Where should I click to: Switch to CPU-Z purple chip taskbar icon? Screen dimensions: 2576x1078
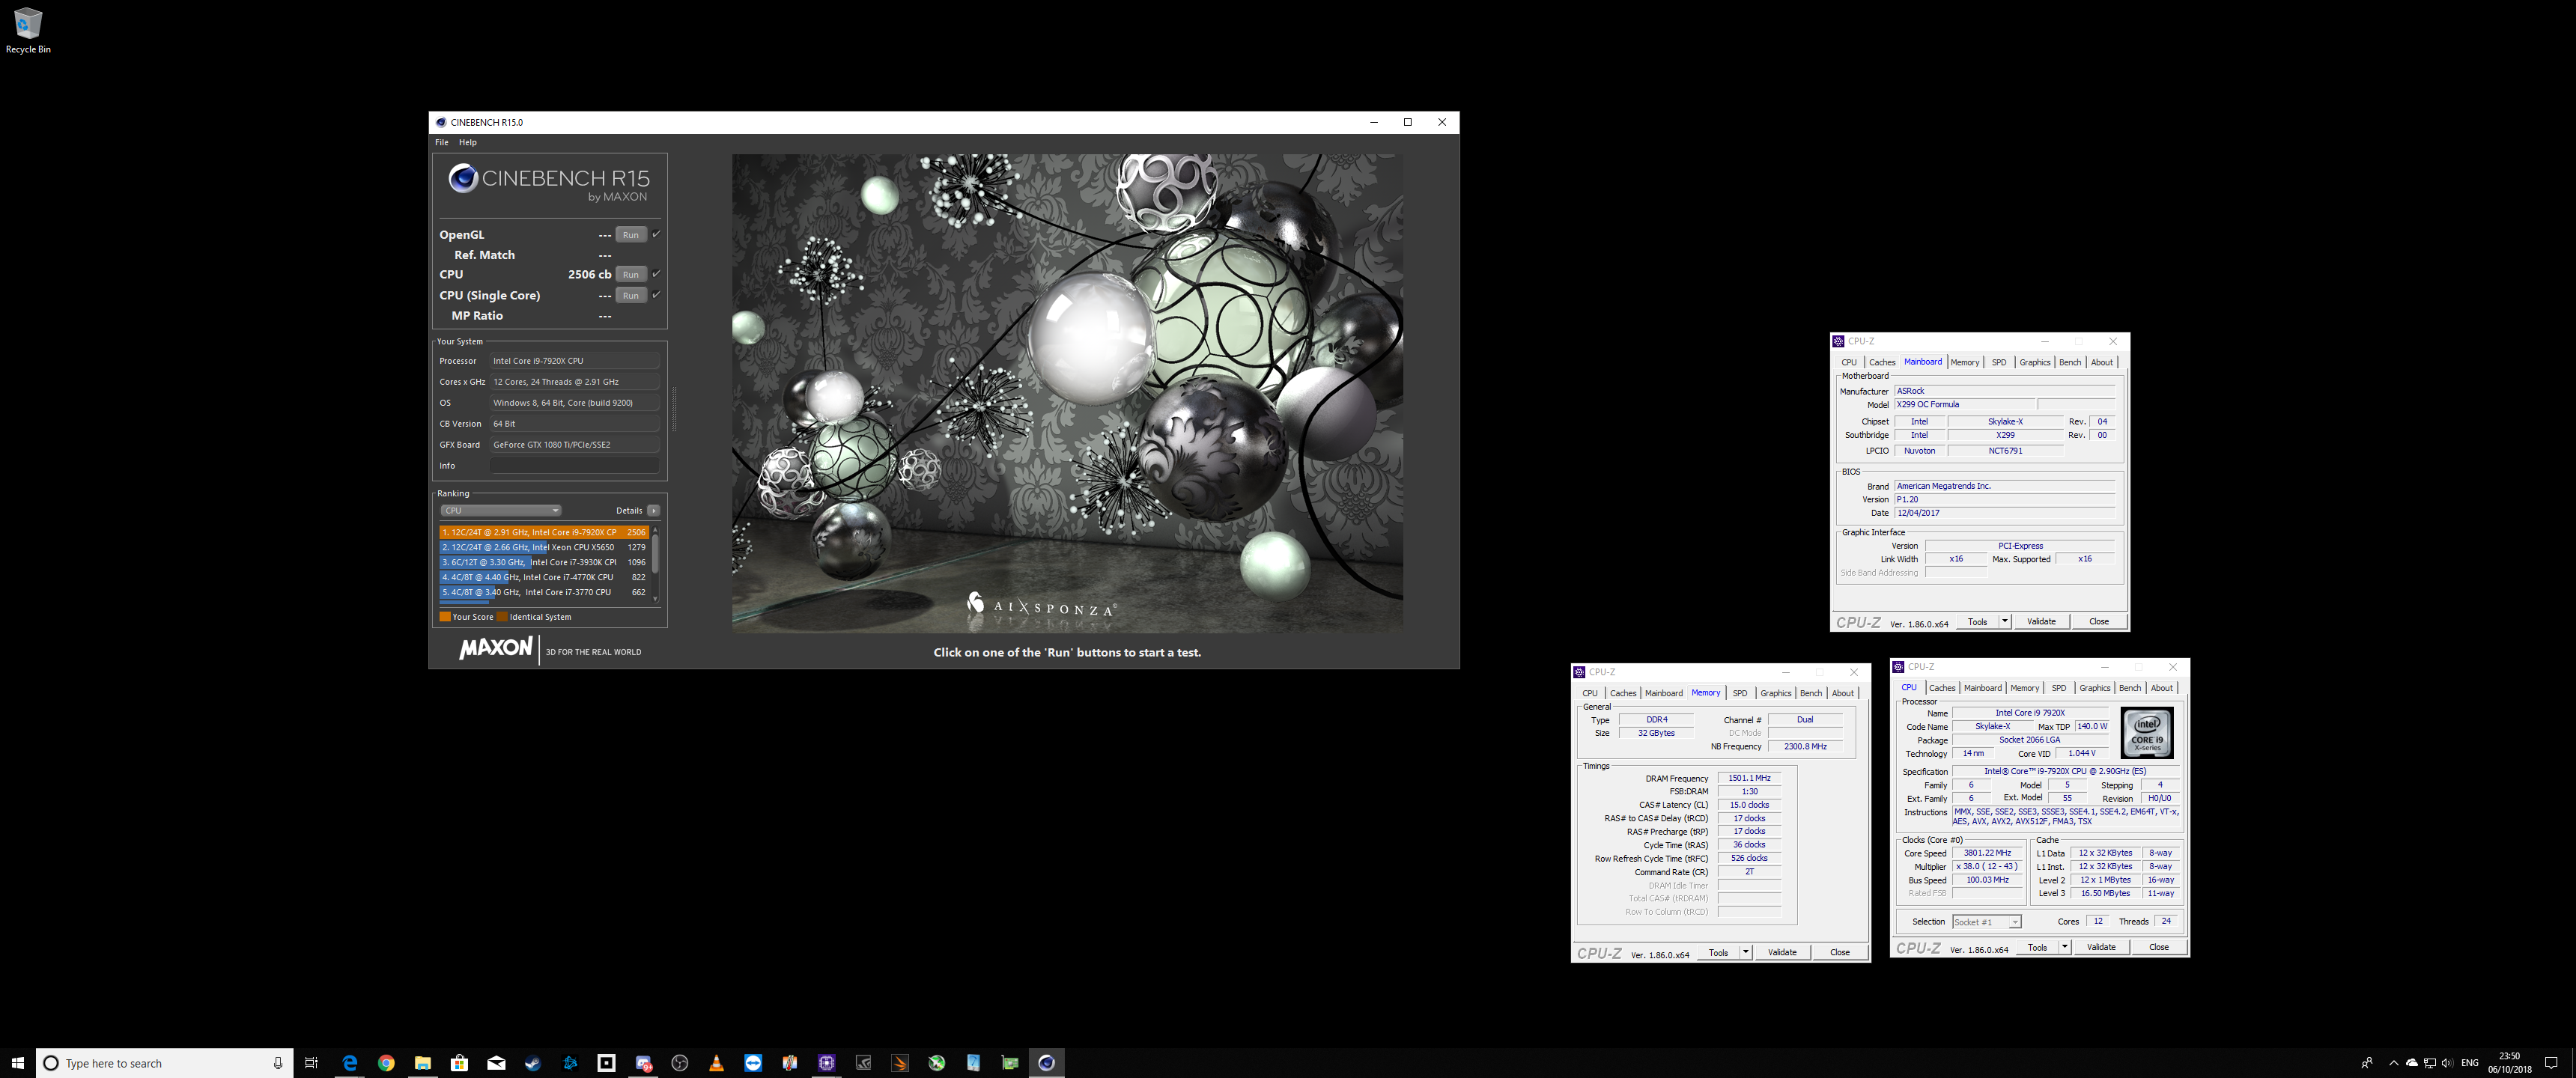click(826, 1063)
